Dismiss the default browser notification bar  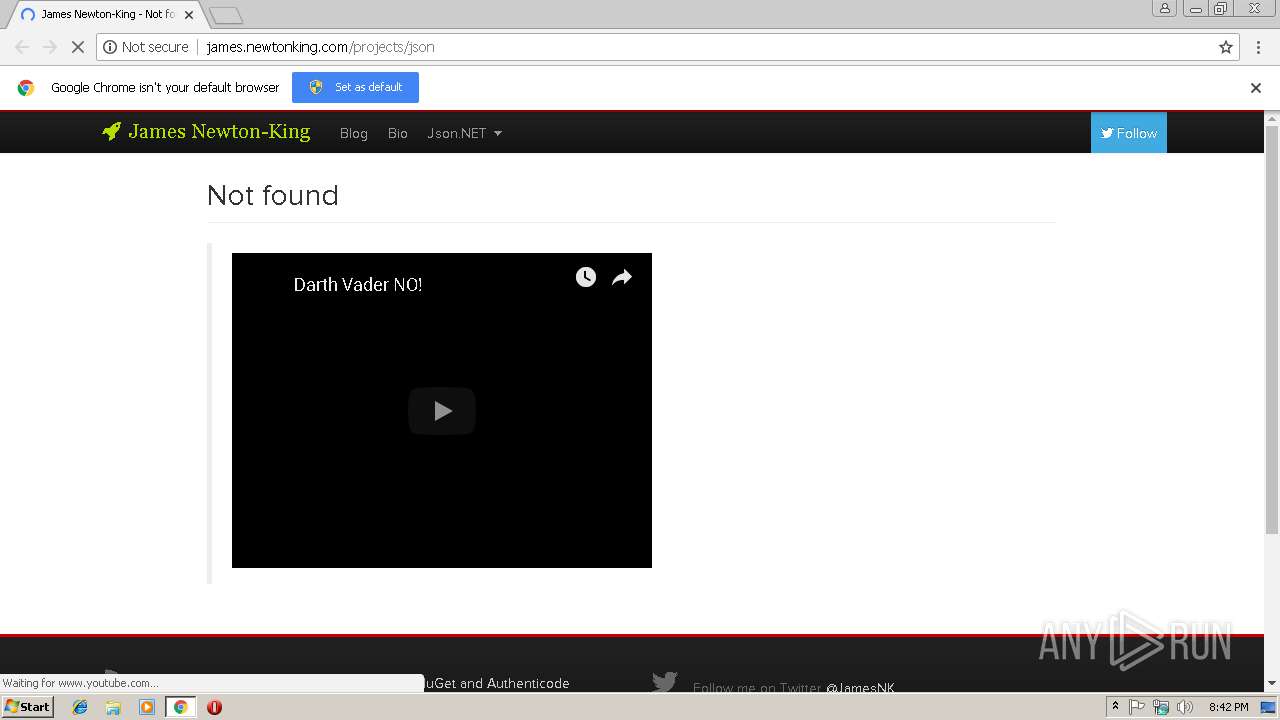click(x=1256, y=88)
